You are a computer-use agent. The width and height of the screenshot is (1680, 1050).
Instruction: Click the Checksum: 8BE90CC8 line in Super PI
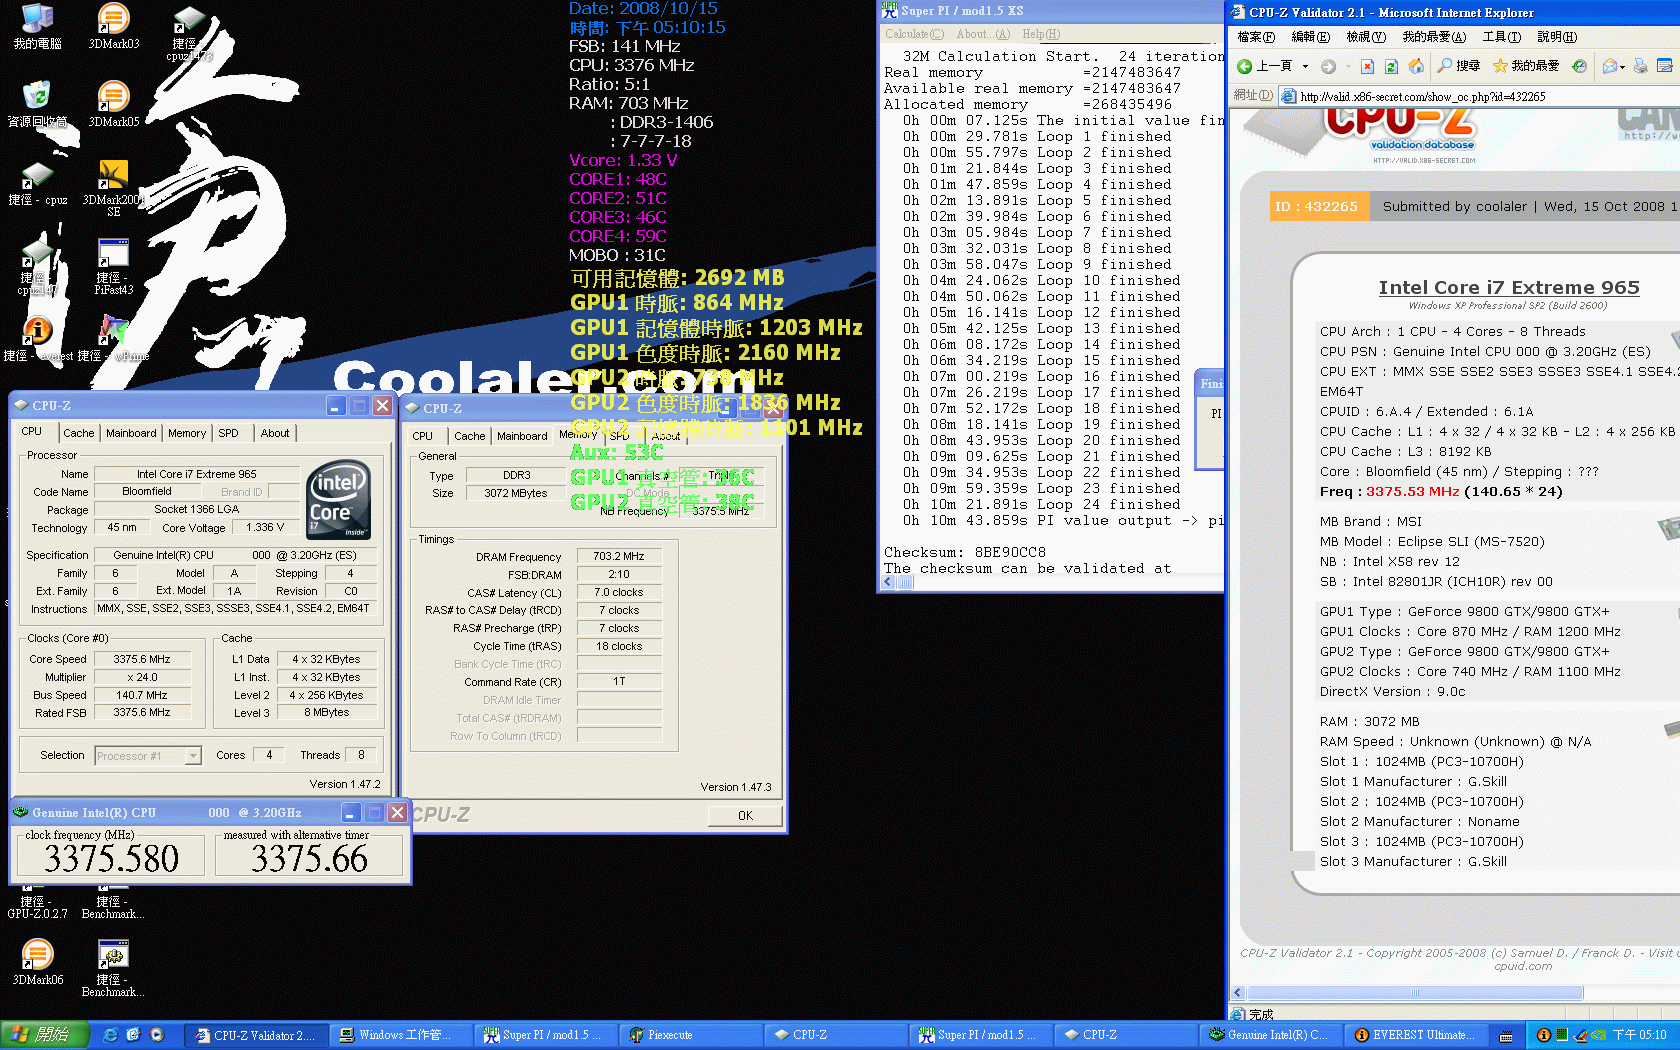[965, 552]
